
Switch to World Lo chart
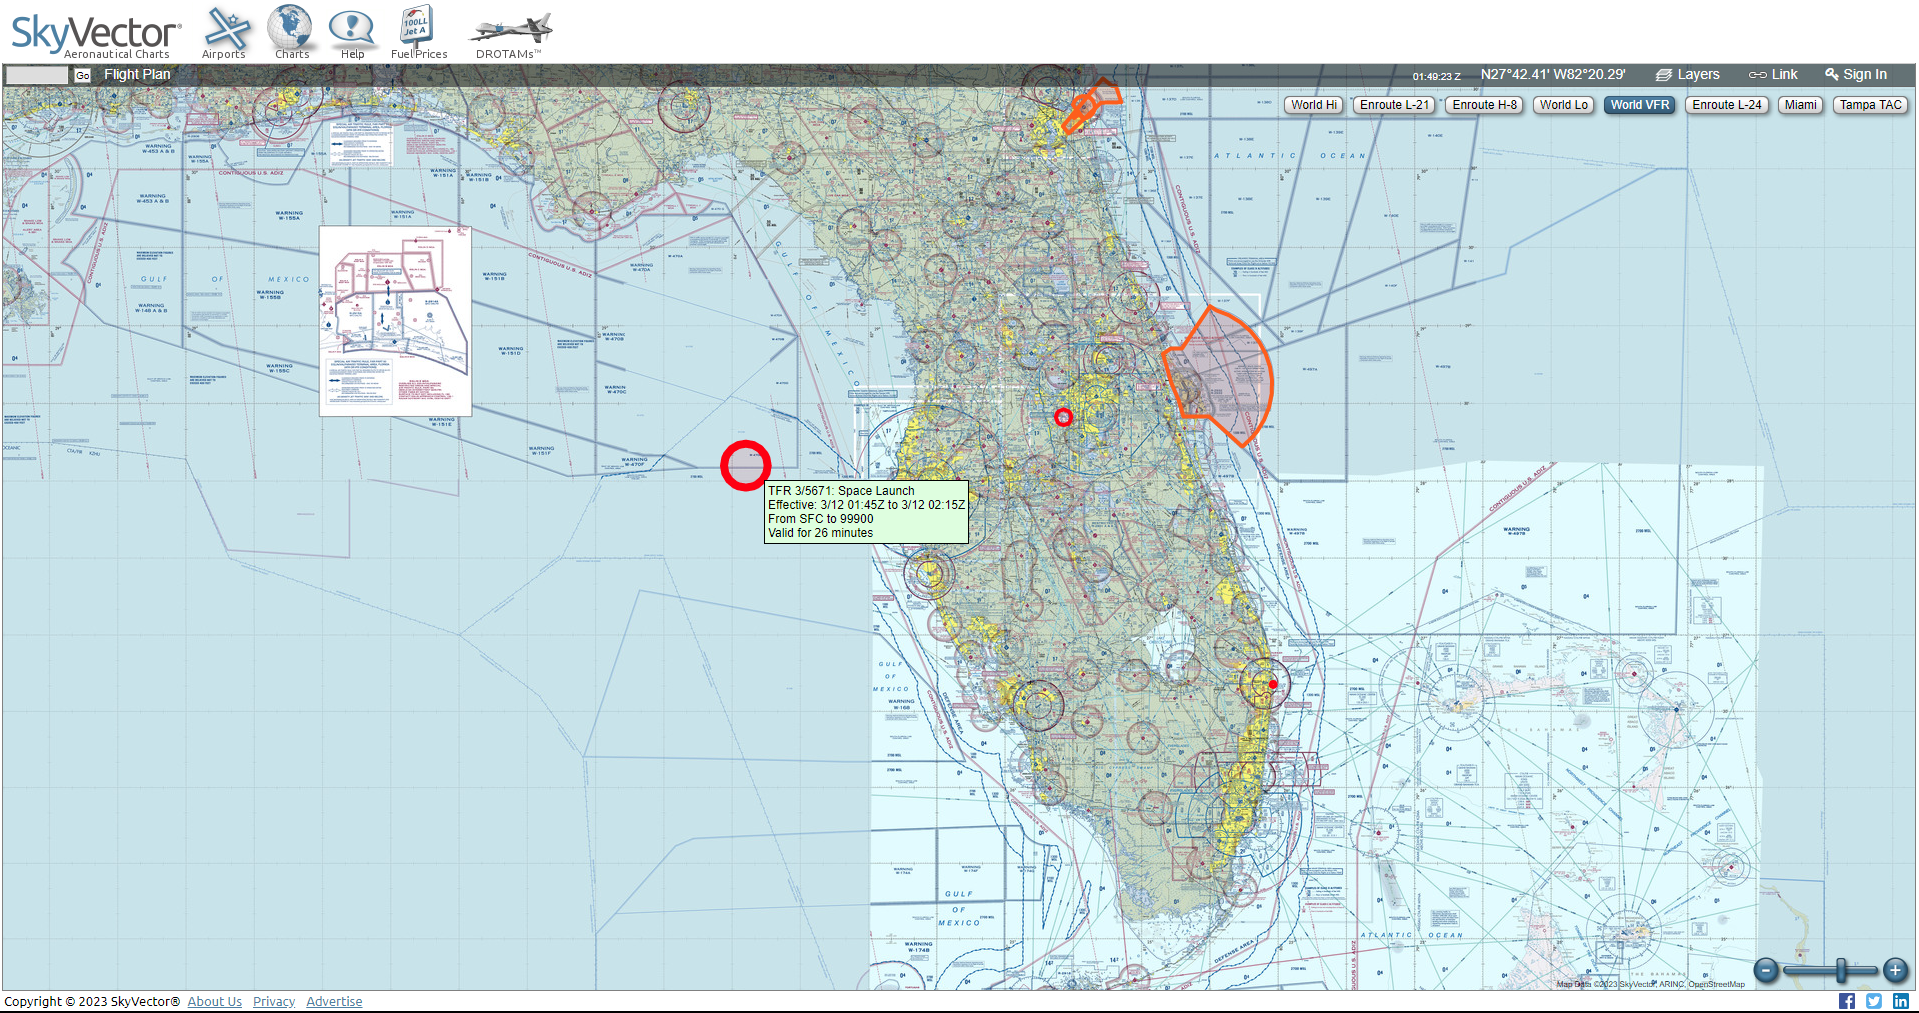[x=1563, y=105]
